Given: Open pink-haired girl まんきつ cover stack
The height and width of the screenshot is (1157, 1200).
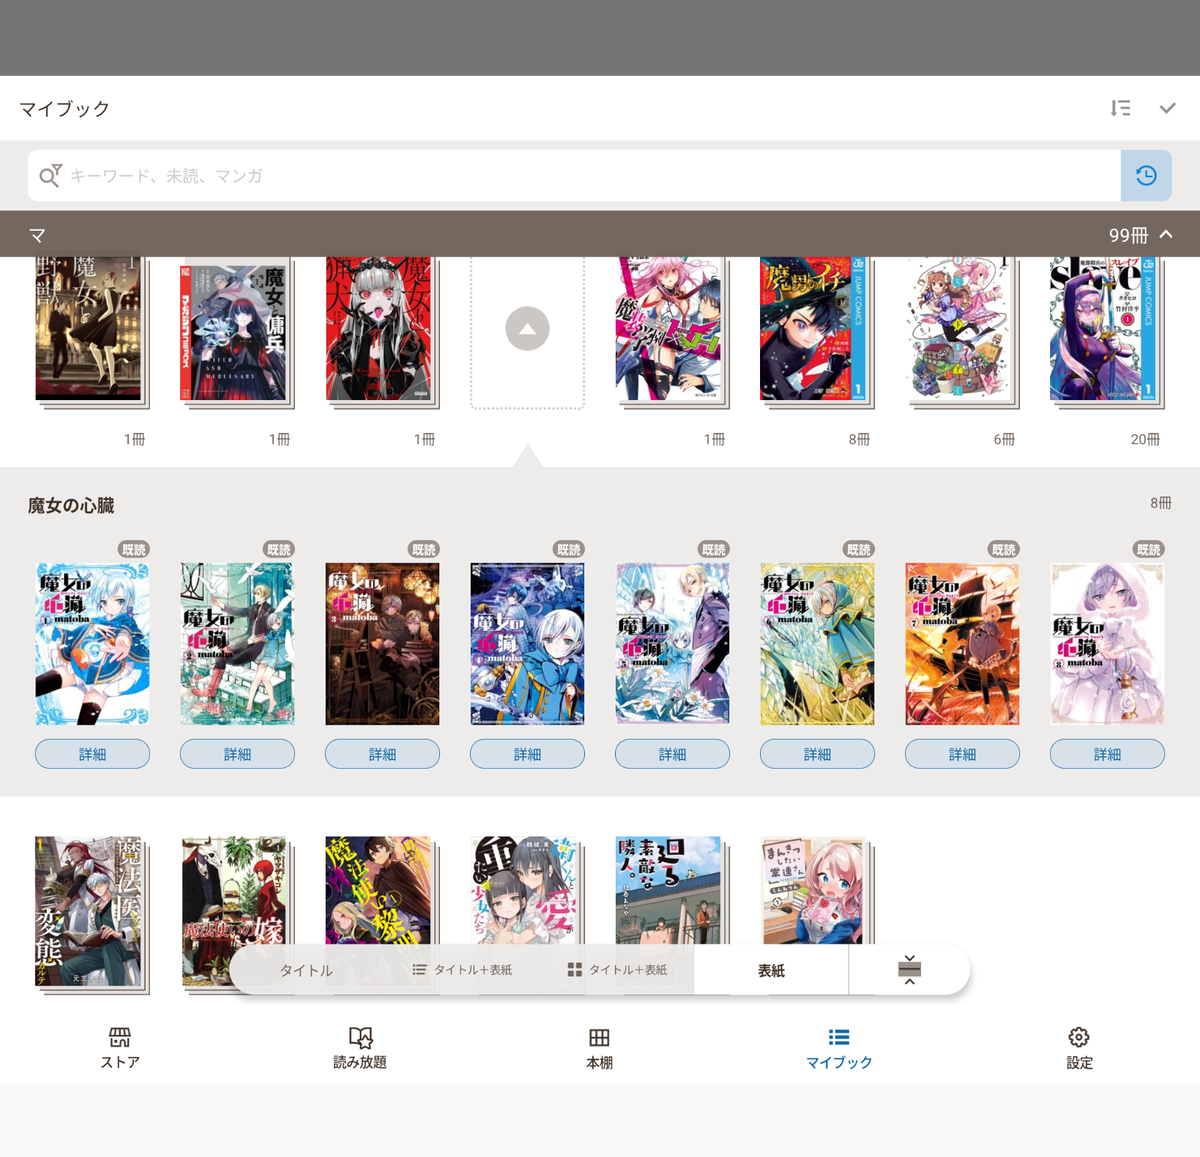Looking at the screenshot, I should click(x=817, y=890).
